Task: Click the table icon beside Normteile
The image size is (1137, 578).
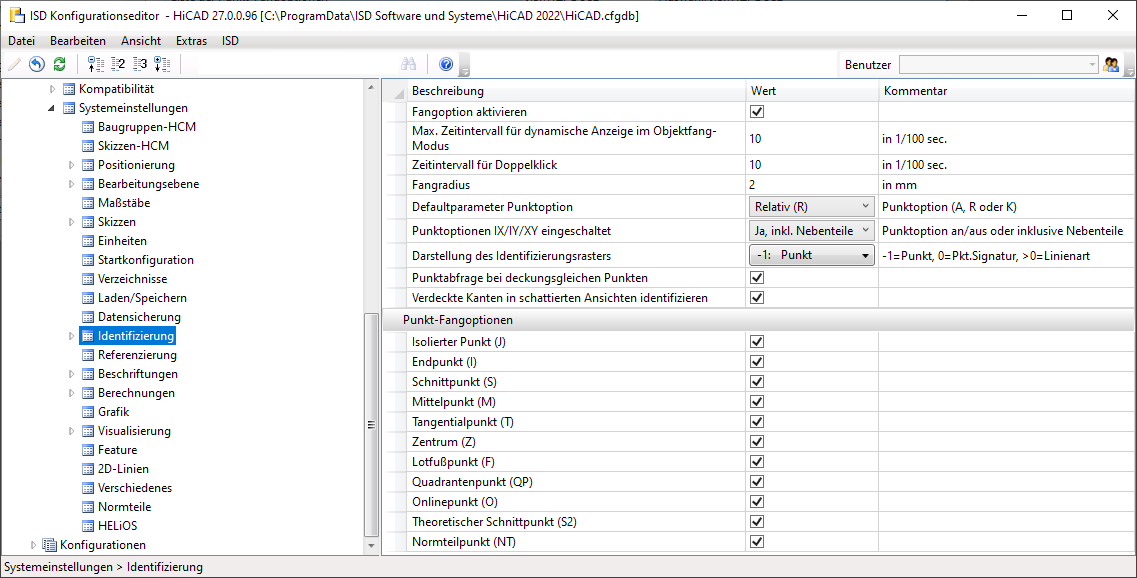Action: tap(88, 507)
